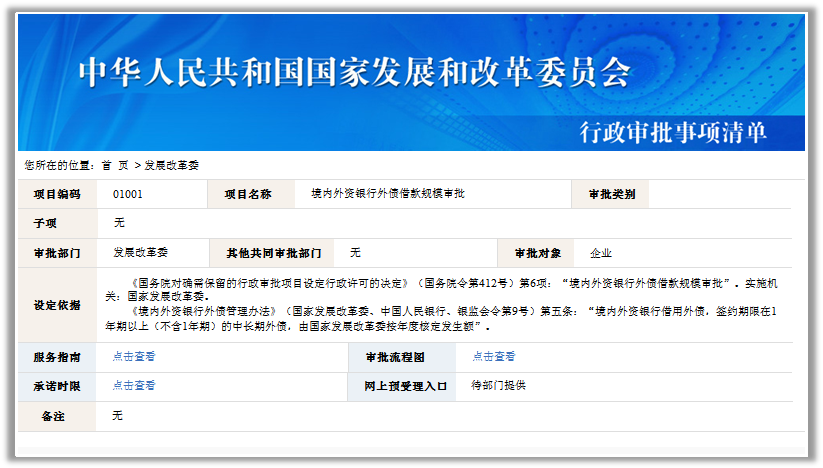Click the 子项 label cell
The image size is (823, 468).
57,224
